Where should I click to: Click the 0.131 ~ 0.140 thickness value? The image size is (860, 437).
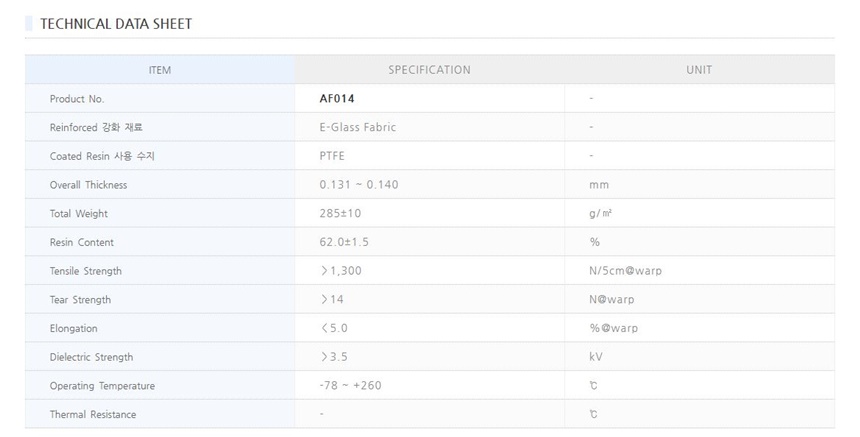pyautogui.click(x=359, y=185)
